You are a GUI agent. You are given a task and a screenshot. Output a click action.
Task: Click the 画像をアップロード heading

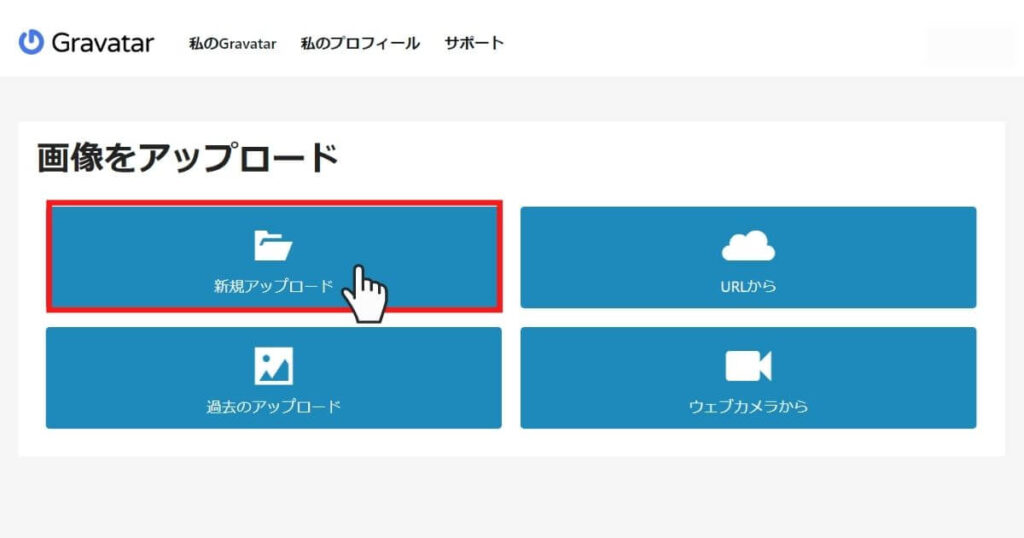pos(187,158)
